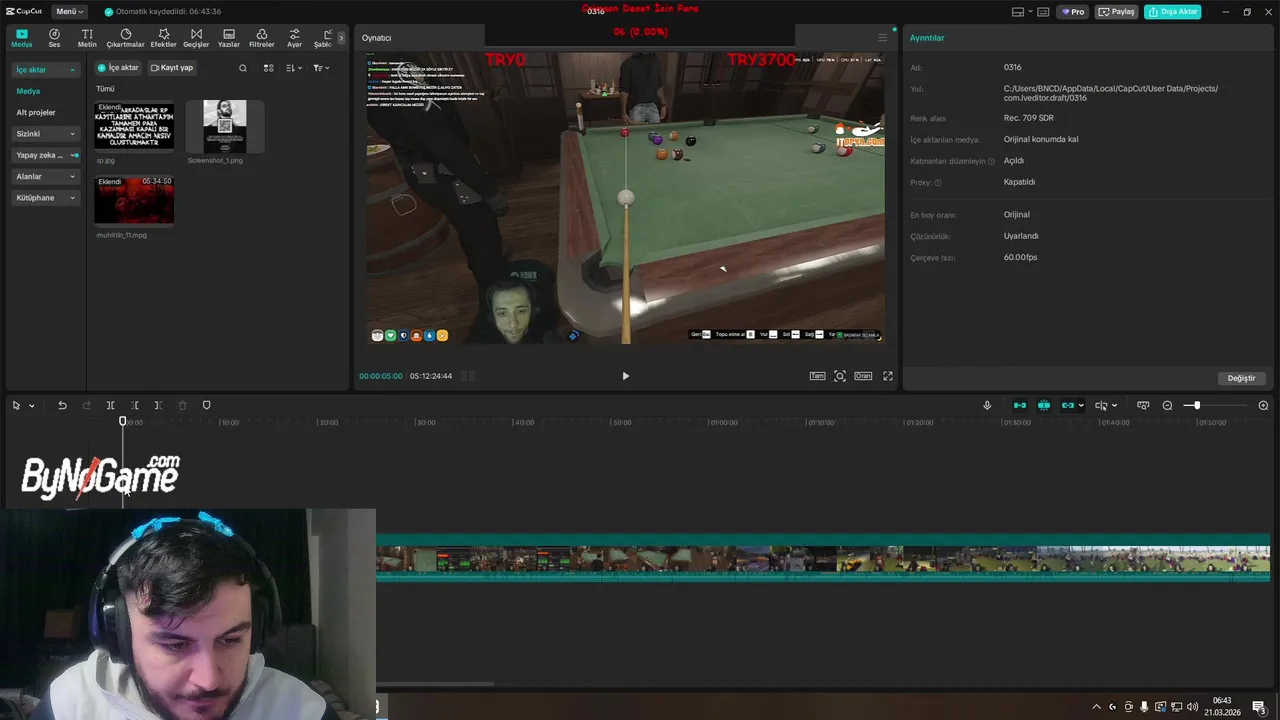The height and width of the screenshot is (720, 1280).
Task: Click the Kayıt yap record button
Action: point(172,68)
